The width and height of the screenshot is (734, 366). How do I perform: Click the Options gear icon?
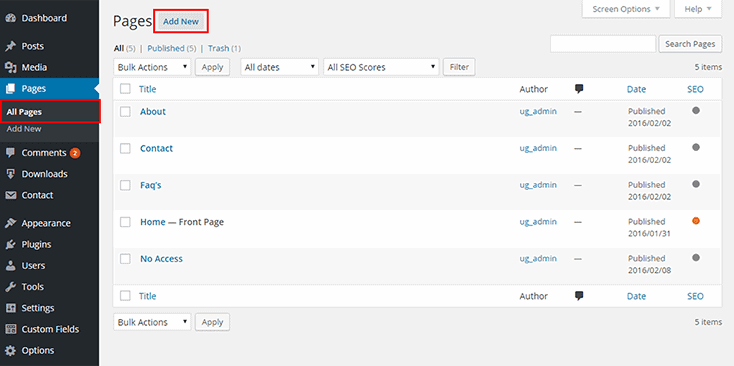[11, 351]
